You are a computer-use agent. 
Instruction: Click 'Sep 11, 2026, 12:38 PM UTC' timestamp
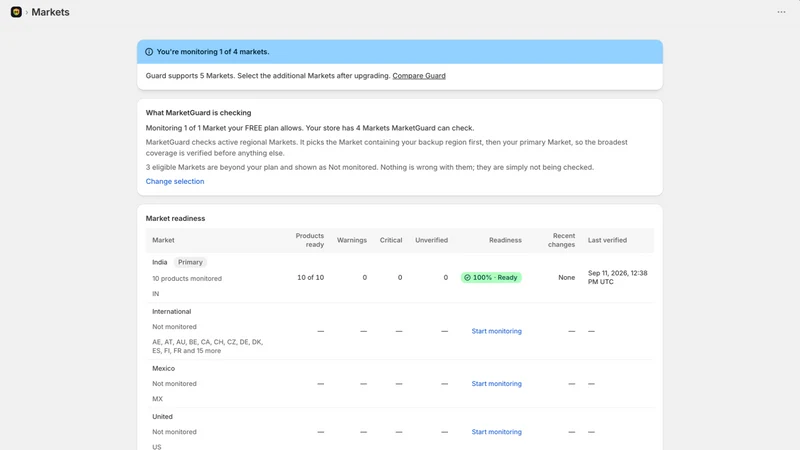coord(617,278)
